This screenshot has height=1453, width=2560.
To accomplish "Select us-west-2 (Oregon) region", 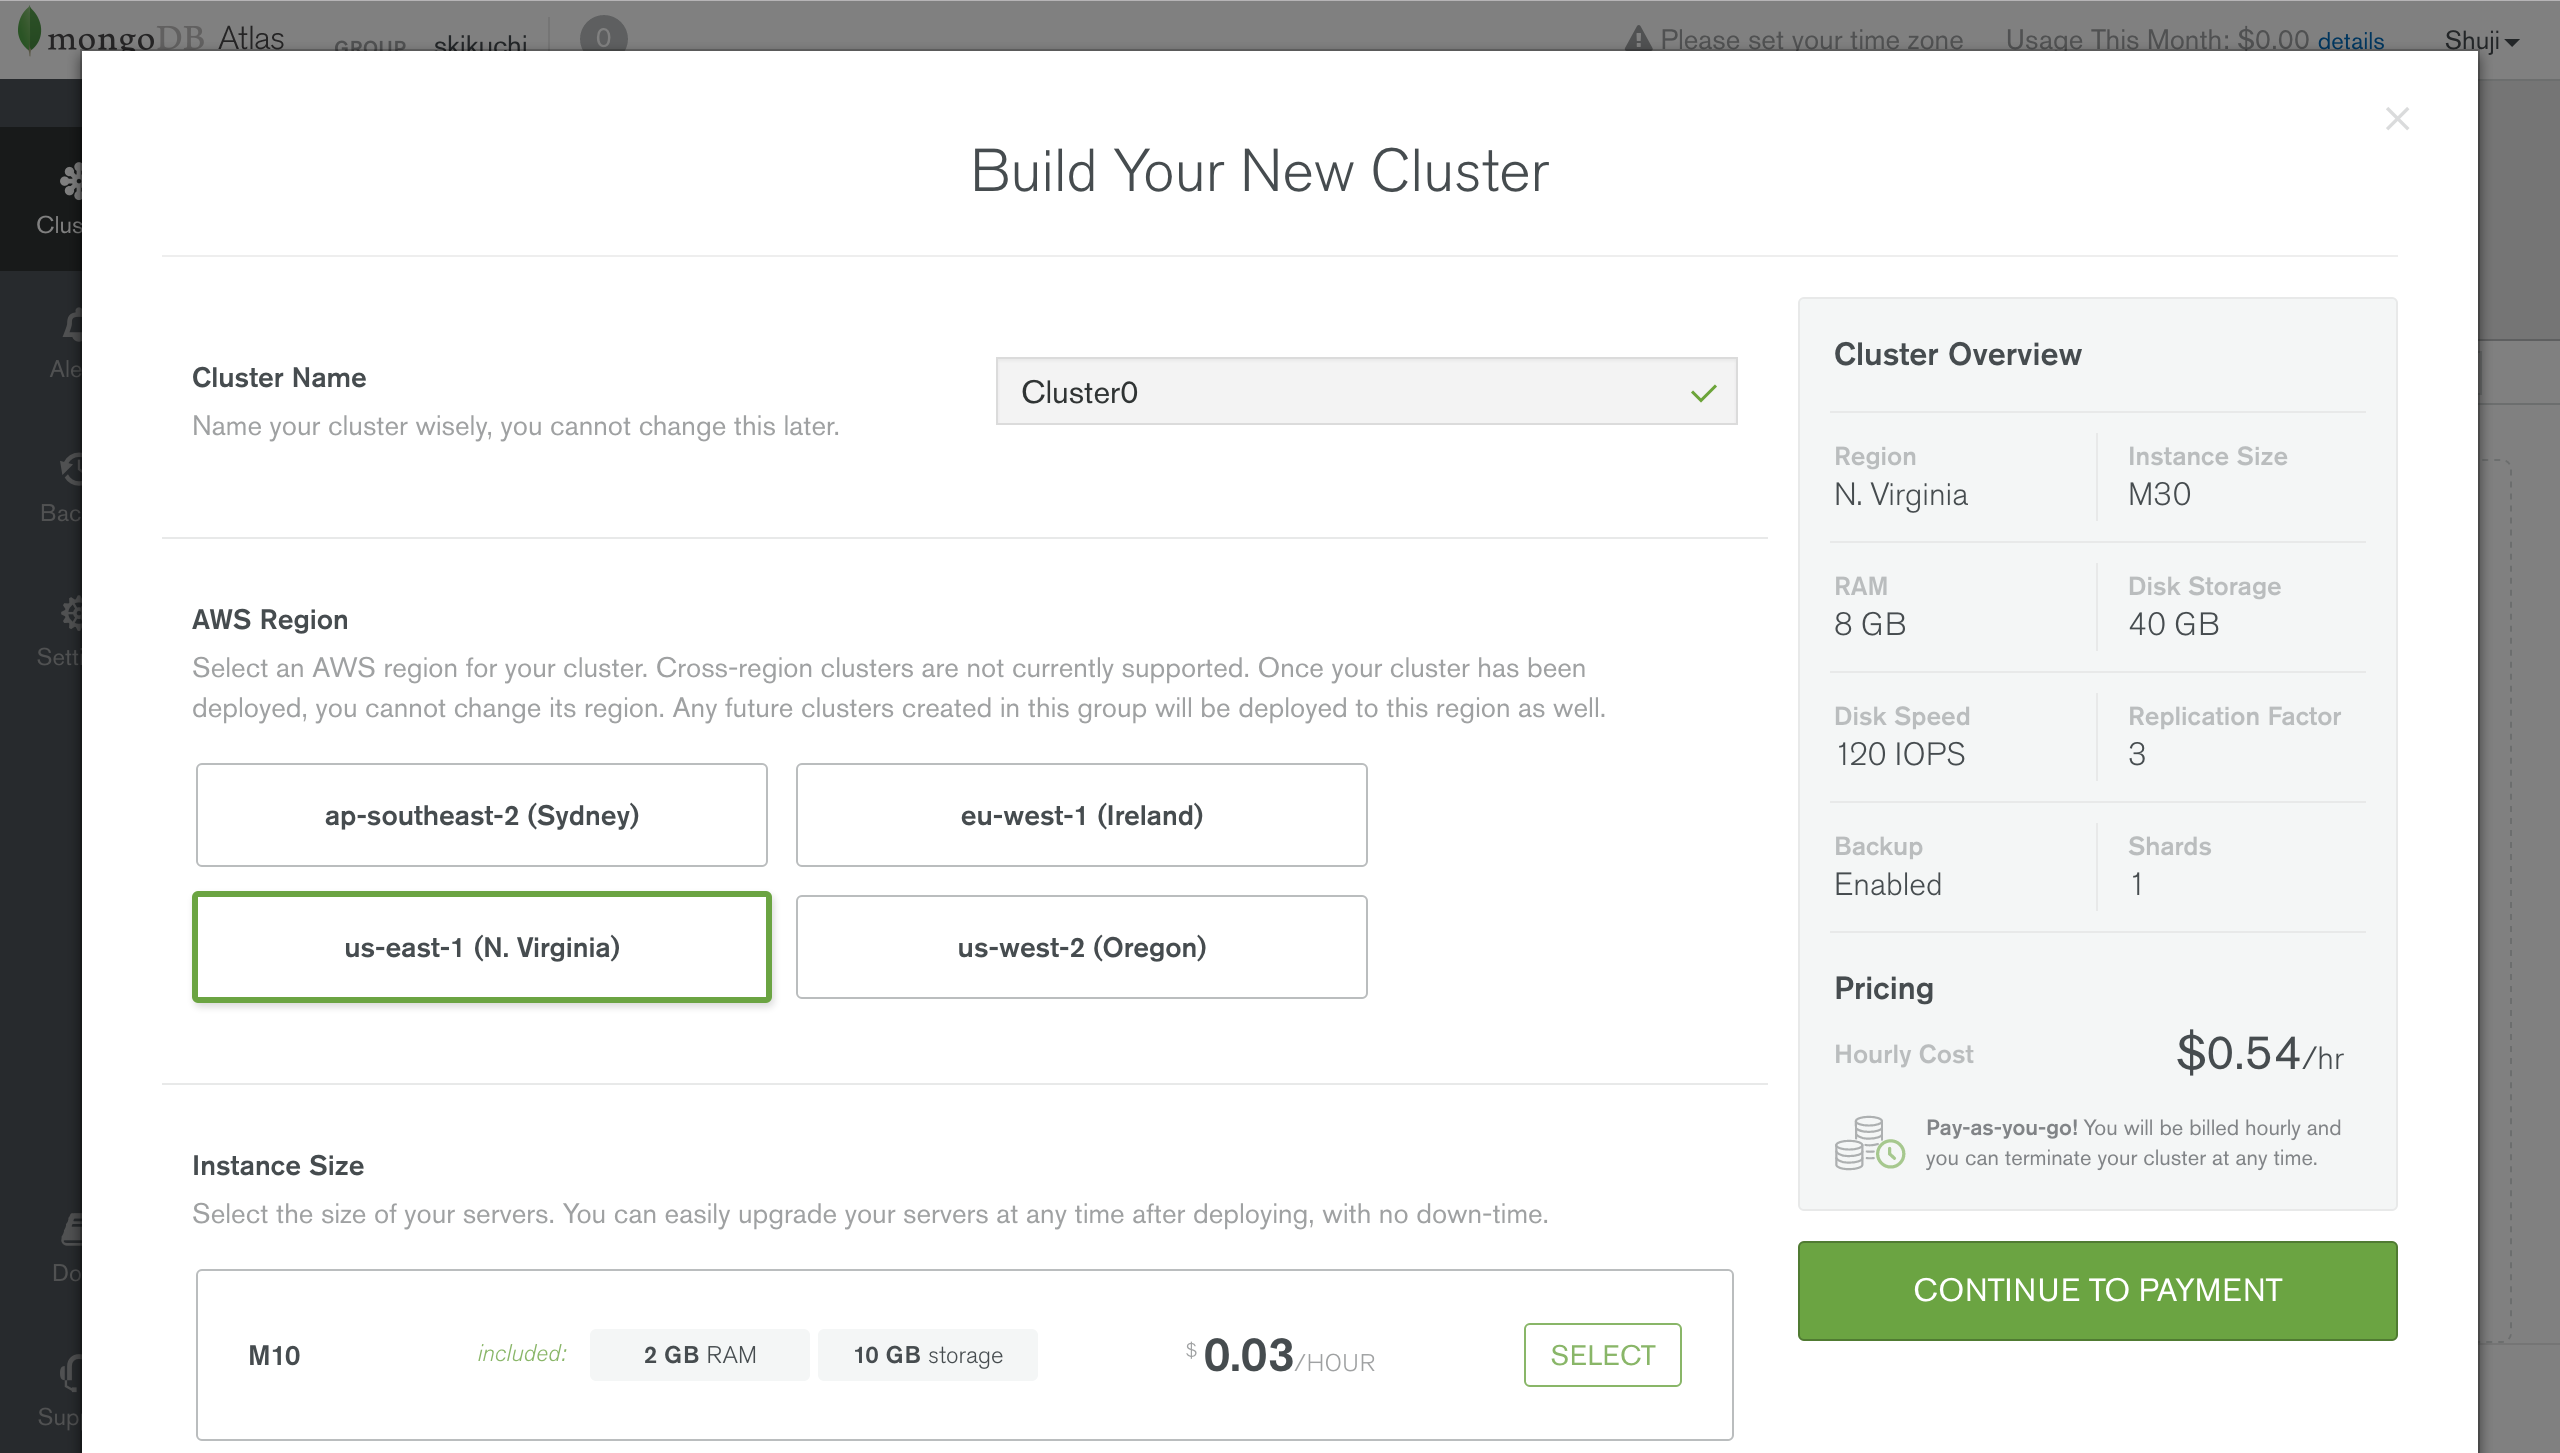I will point(1081,947).
